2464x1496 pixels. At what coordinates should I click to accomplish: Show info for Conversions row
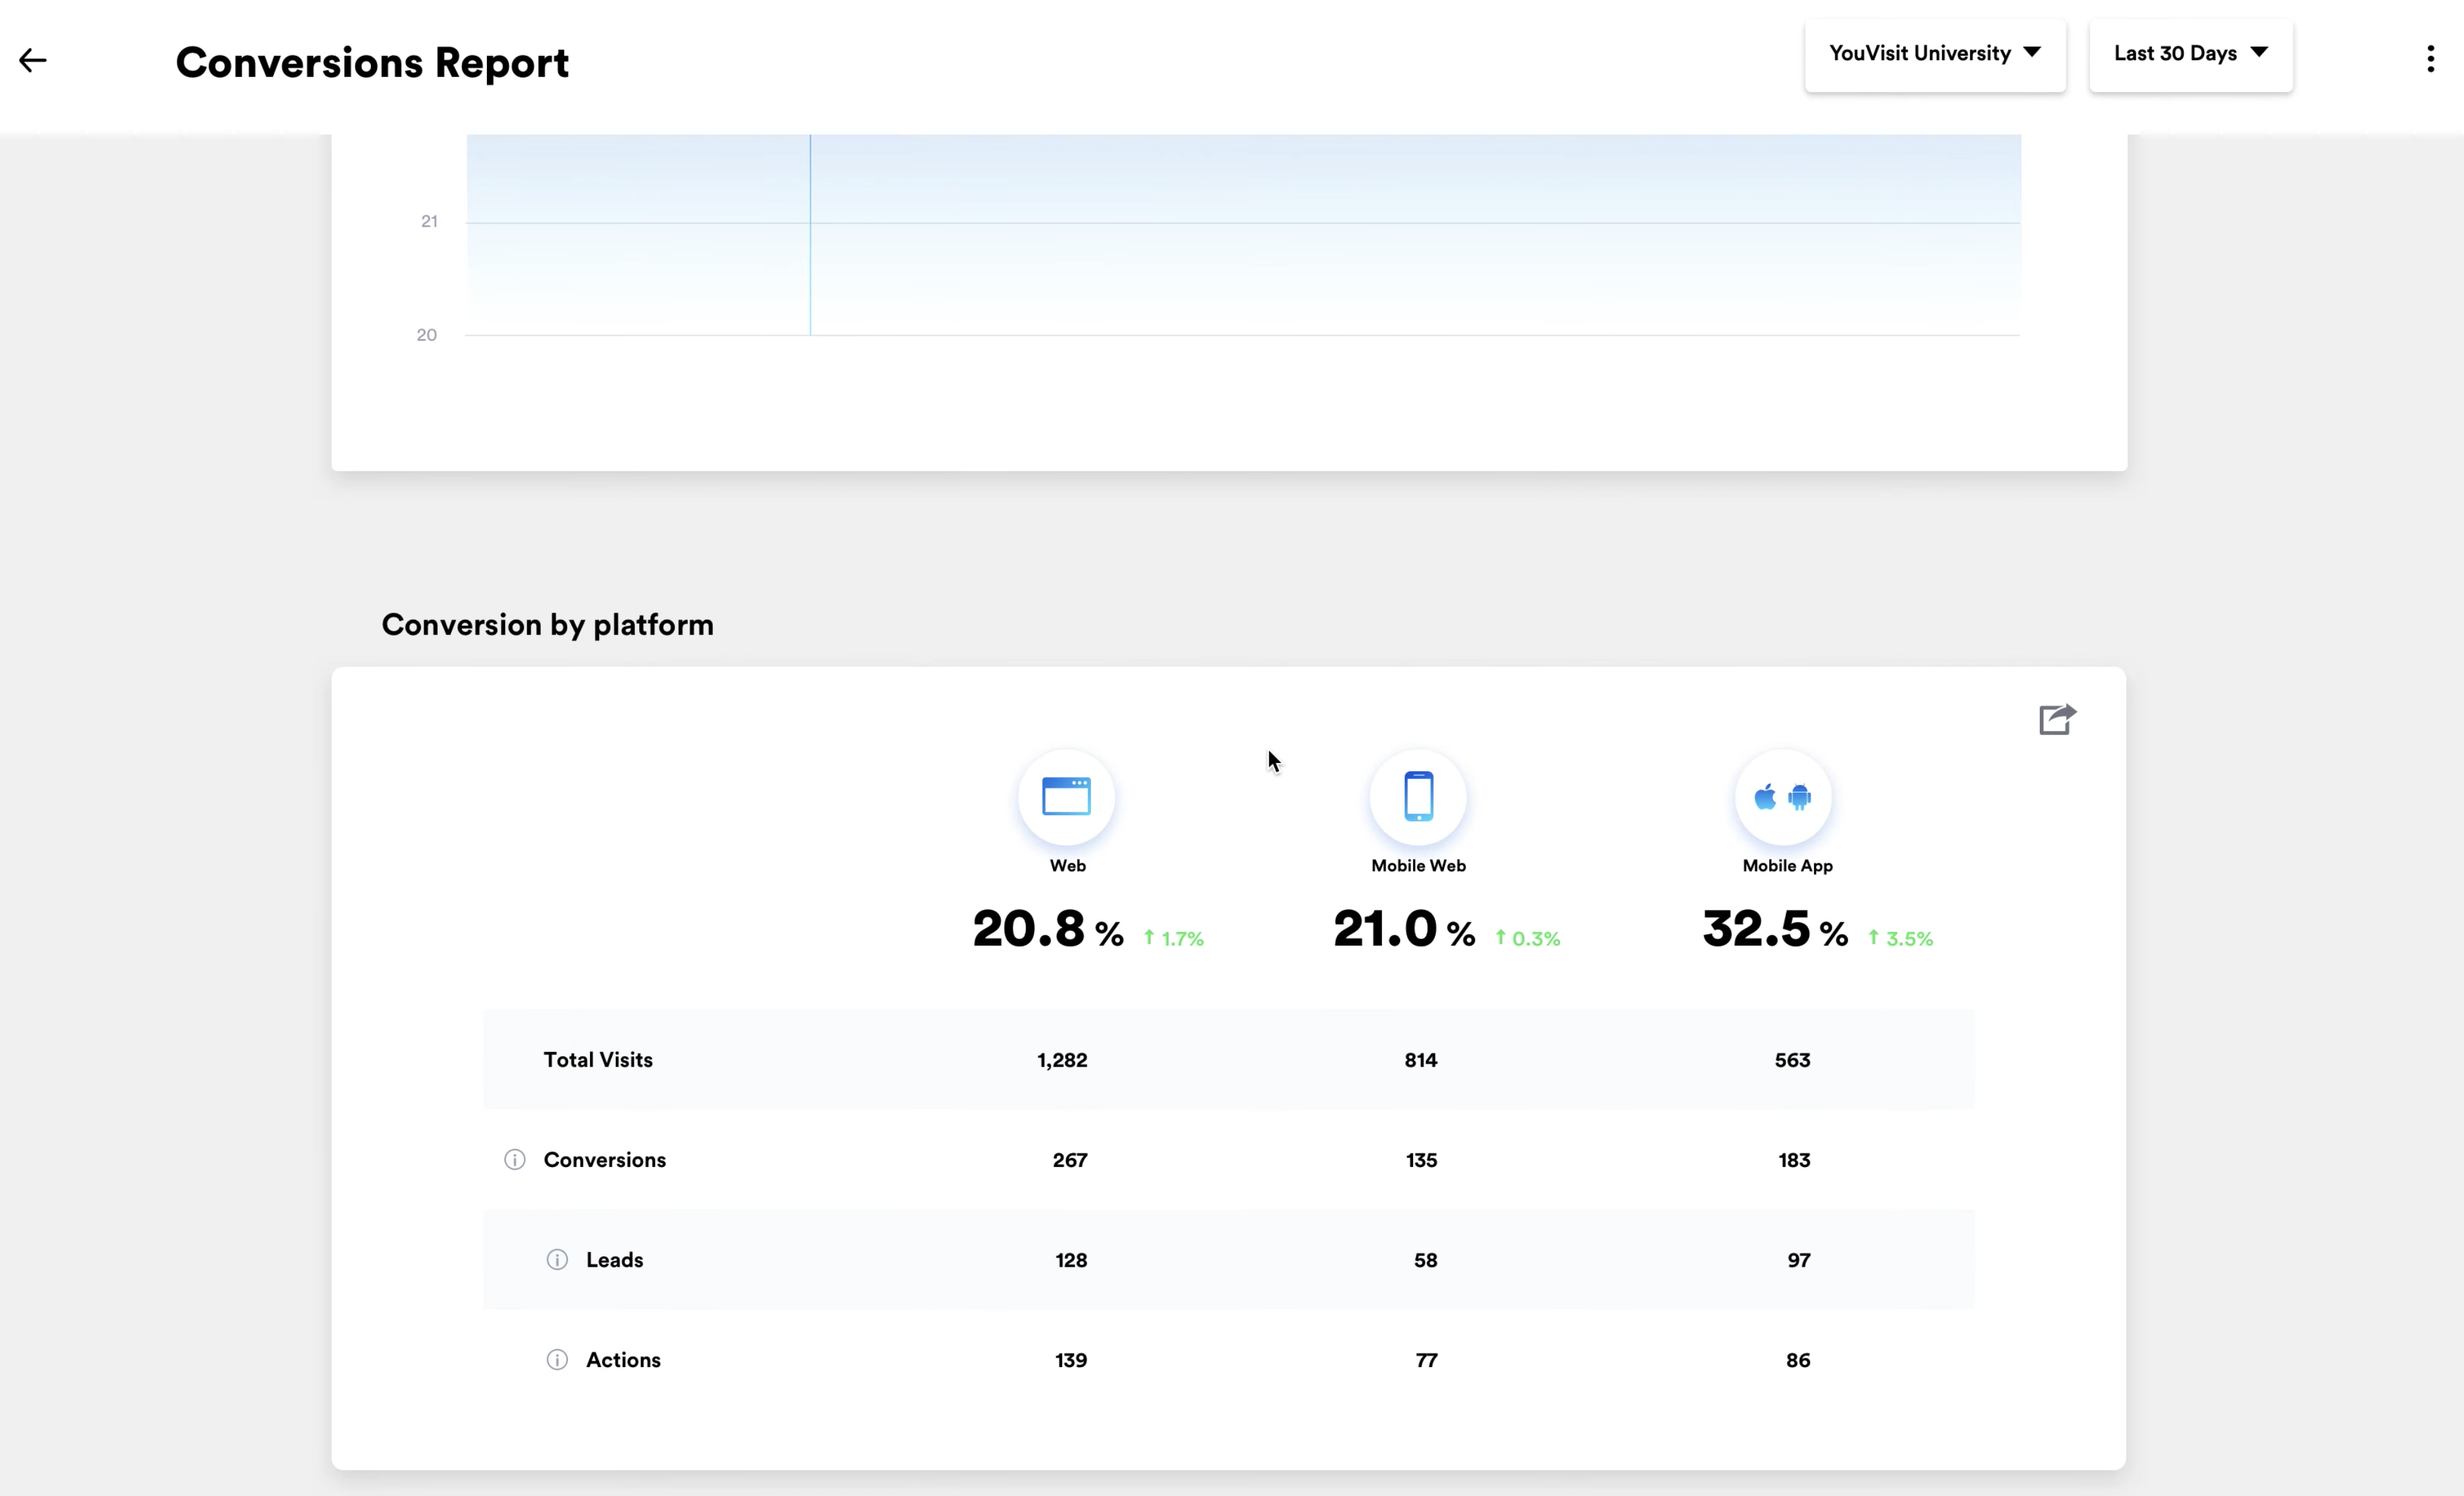click(x=515, y=1160)
